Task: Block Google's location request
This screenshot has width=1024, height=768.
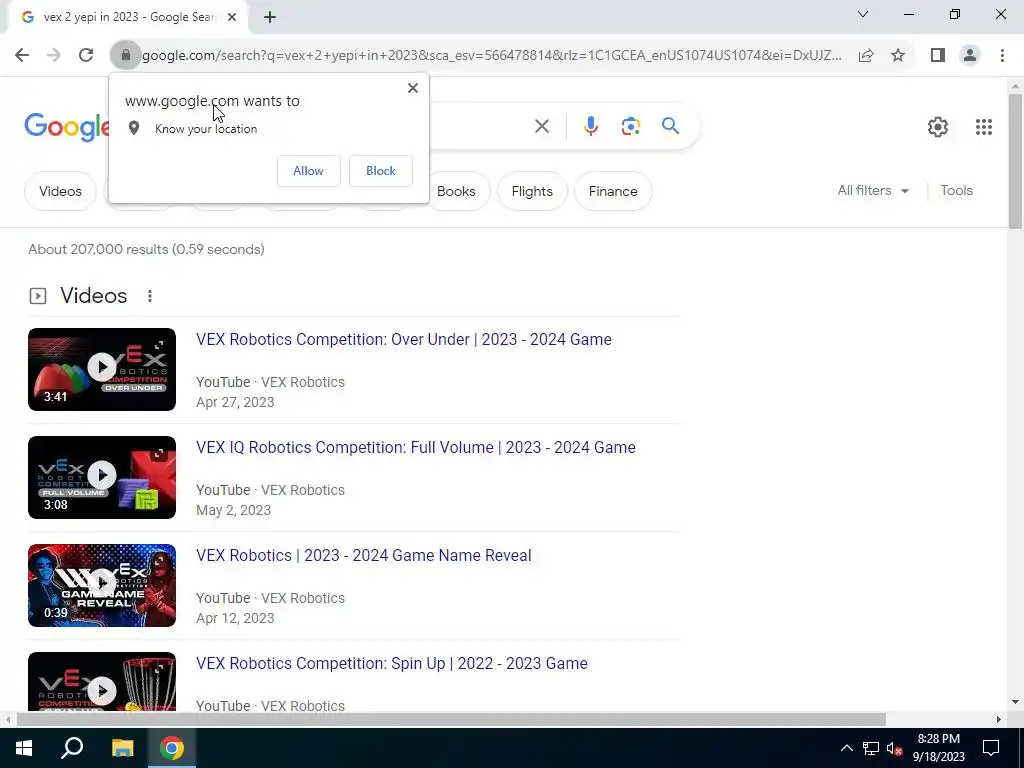Action: (381, 170)
